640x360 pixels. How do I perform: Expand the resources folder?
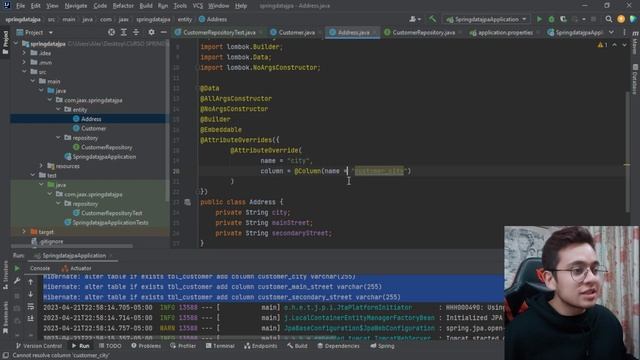41,166
